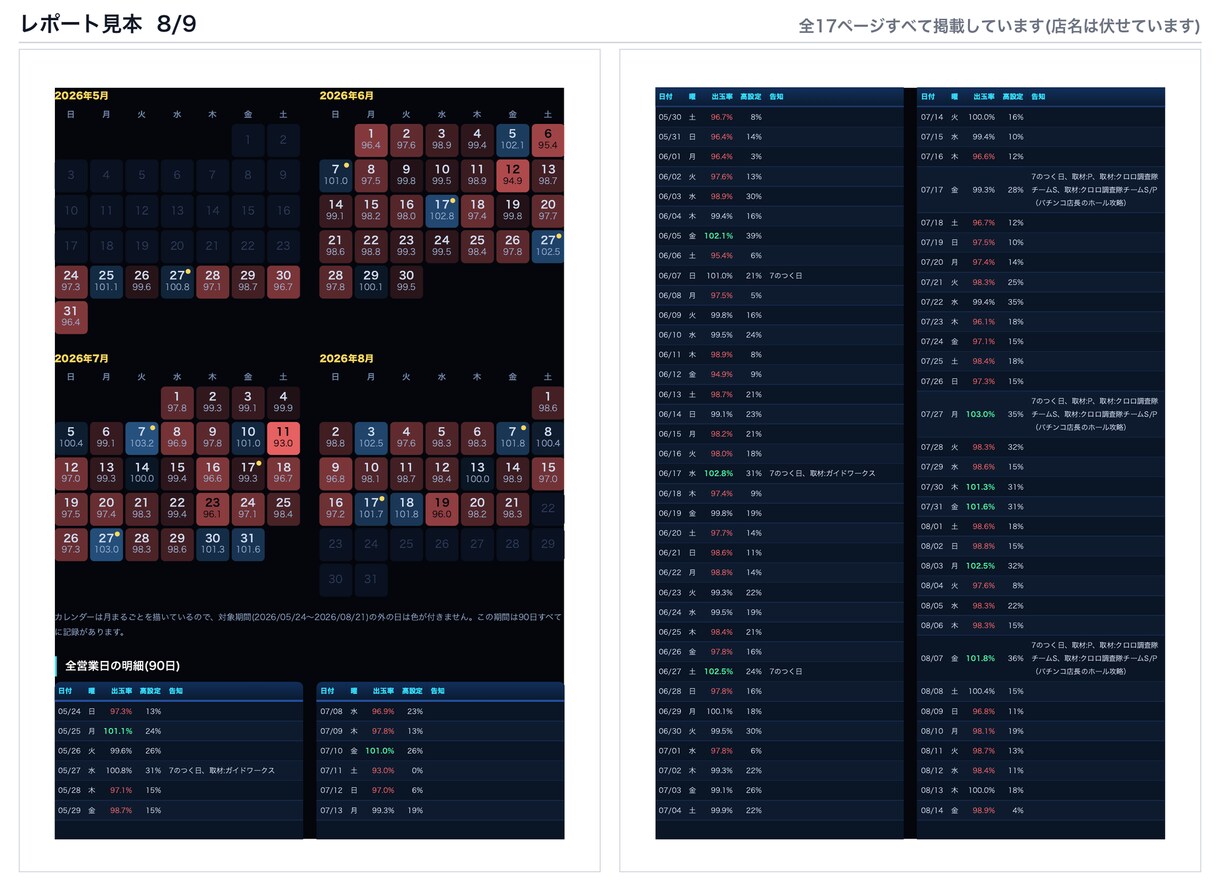Click the 06/05 table row with 102.1%
Image resolution: width=1220 pixels, height=891 pixels.
780,236
